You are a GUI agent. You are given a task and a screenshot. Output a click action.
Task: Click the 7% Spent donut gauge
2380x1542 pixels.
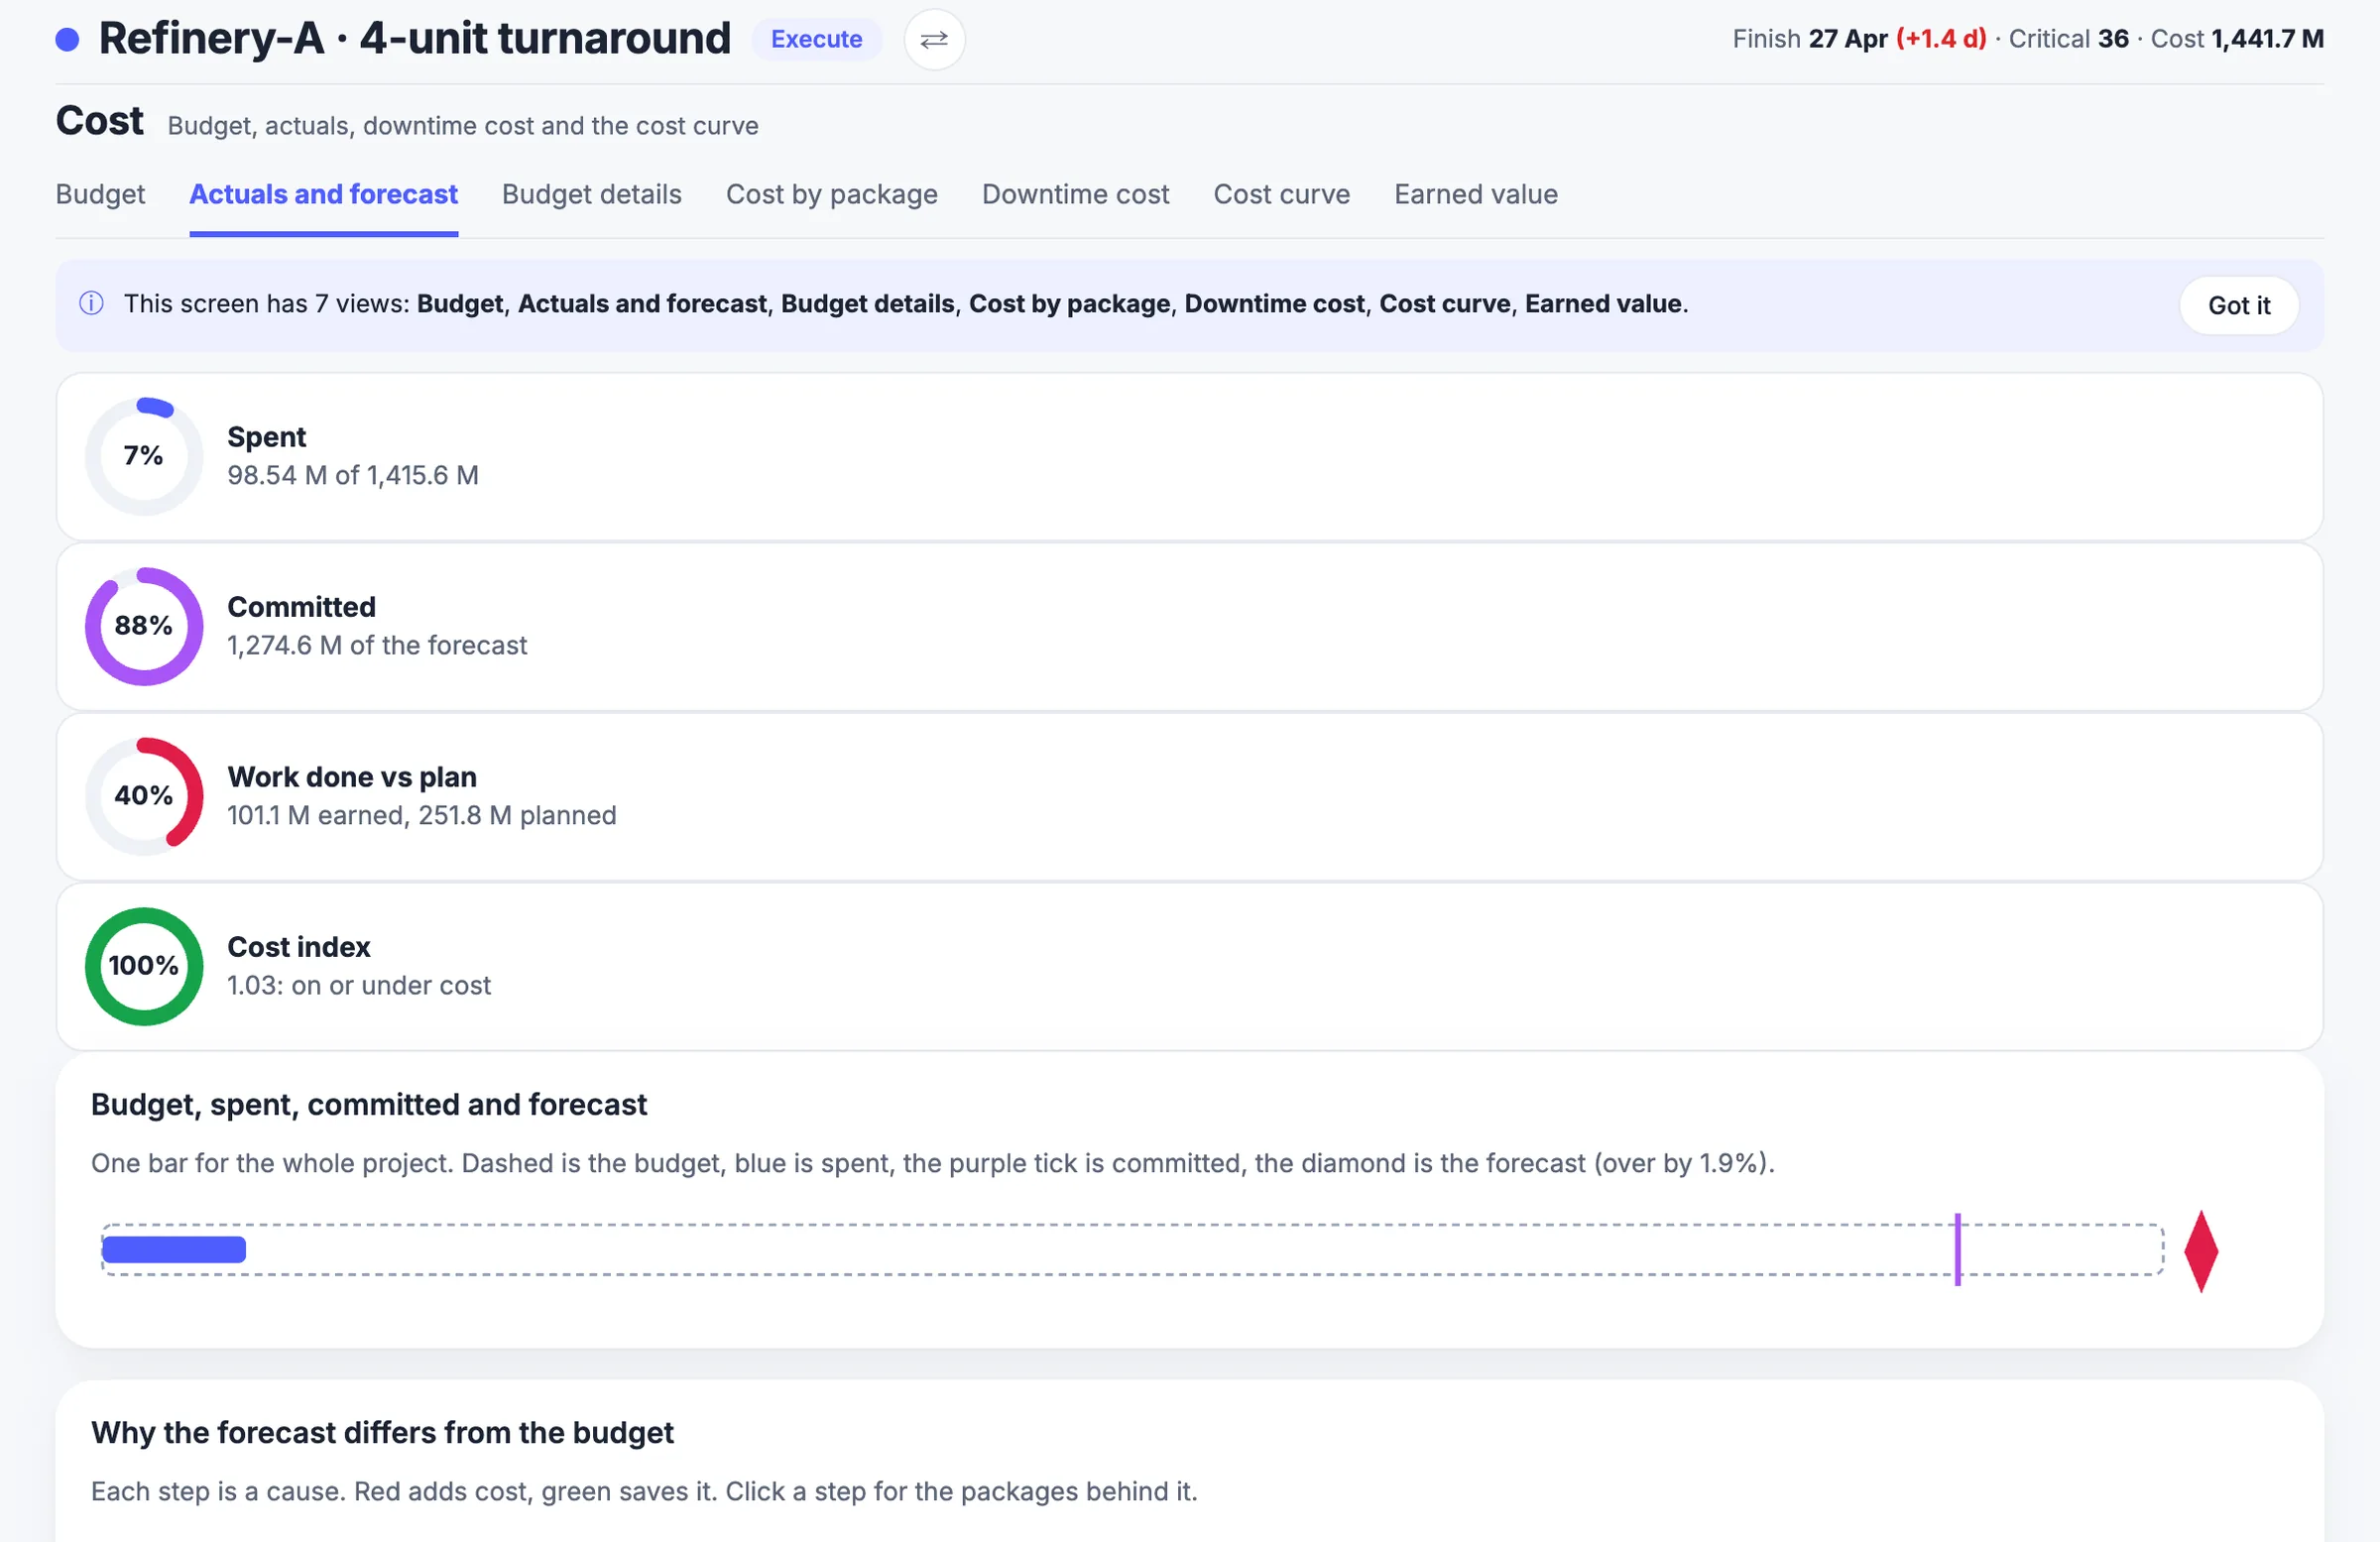pos(144,456)
